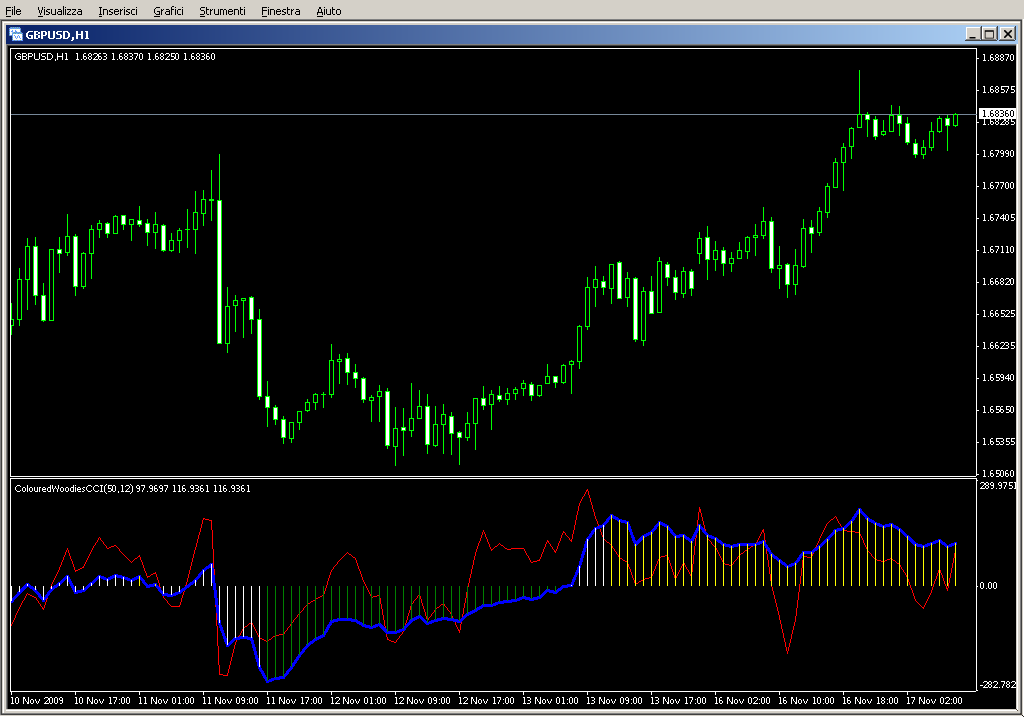Minimize the GBPUSD,H1 chart window
This screenshot has width=1024, height=717.
coord(972,34)
